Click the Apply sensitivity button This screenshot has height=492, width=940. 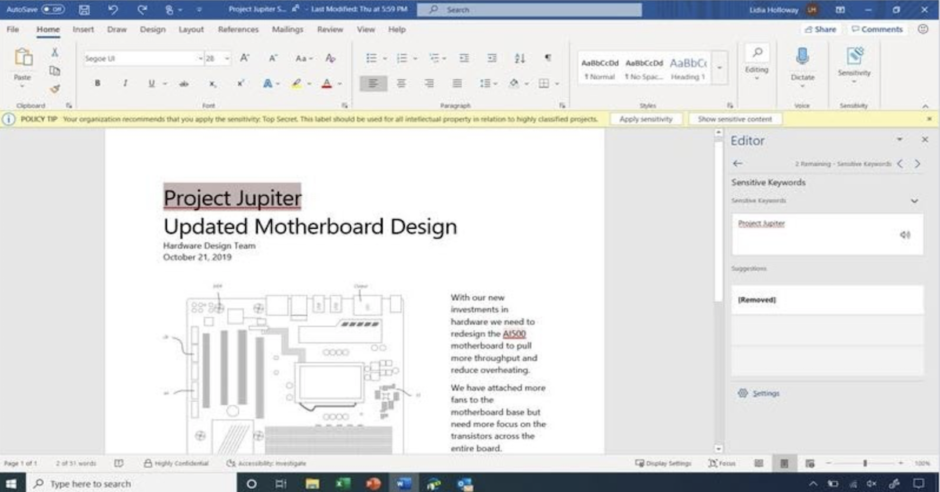pyautogui.click(x=646, y=119)
